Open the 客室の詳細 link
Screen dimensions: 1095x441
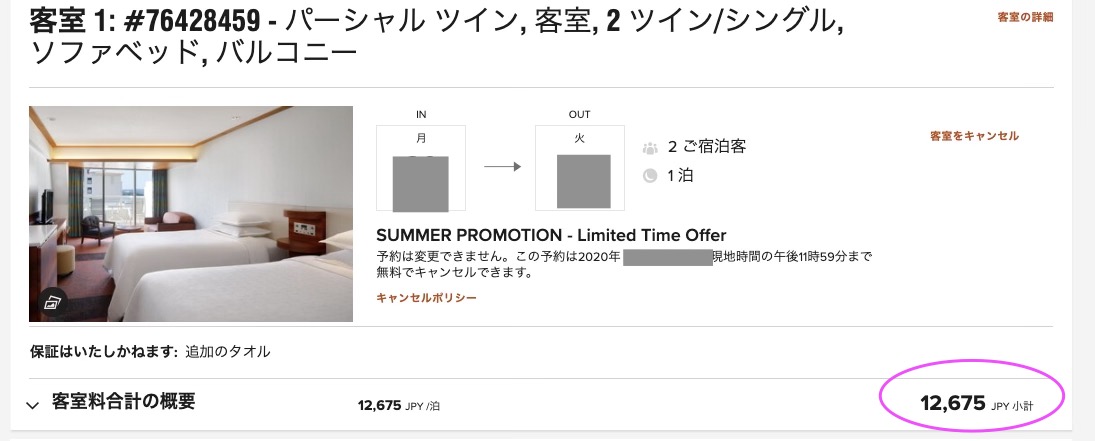pos(1025,17)
